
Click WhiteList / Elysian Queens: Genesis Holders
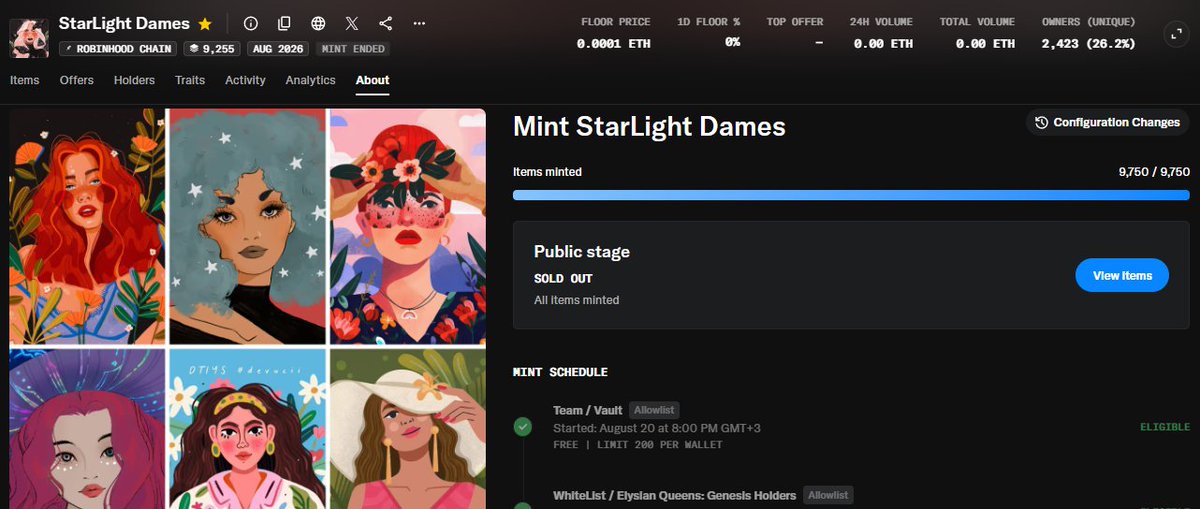(x=675, y=495)
